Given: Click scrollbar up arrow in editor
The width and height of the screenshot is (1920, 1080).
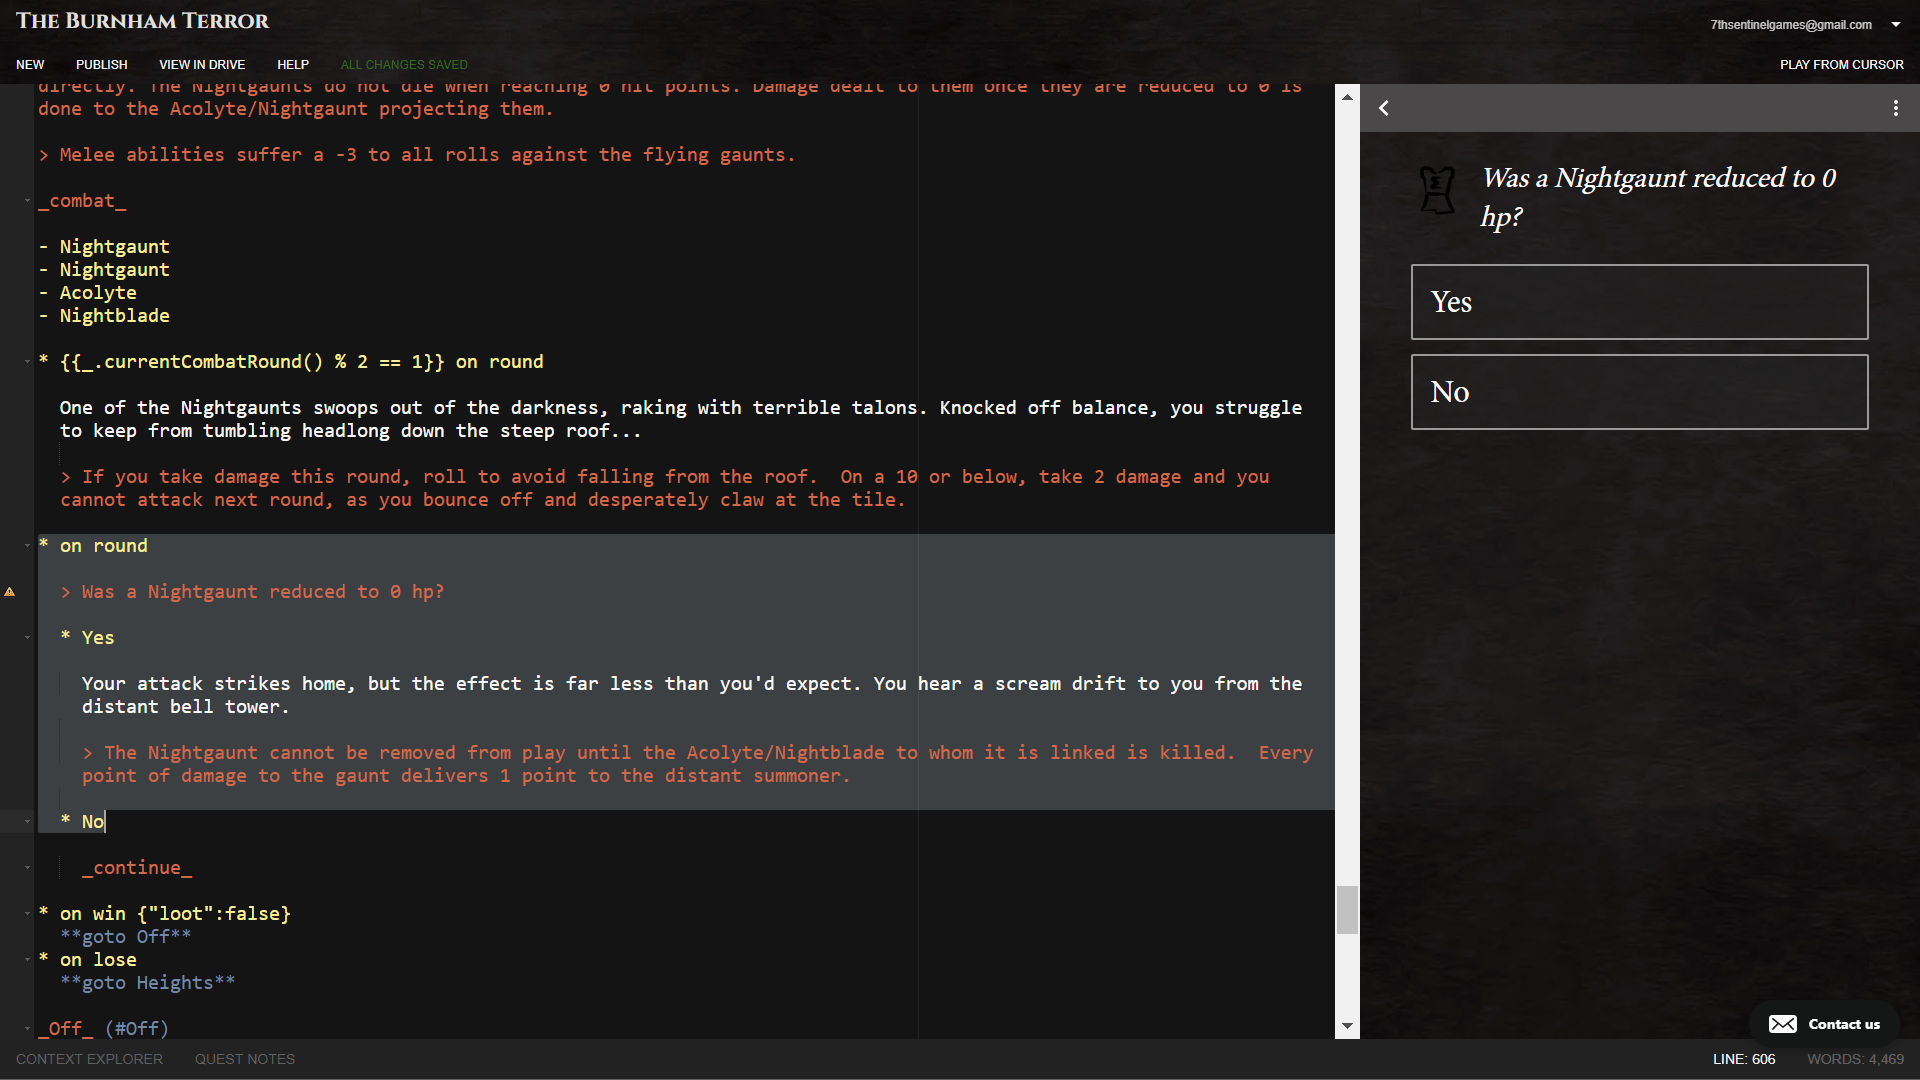Looking at the screenshot, I should tap(1347, 97).
